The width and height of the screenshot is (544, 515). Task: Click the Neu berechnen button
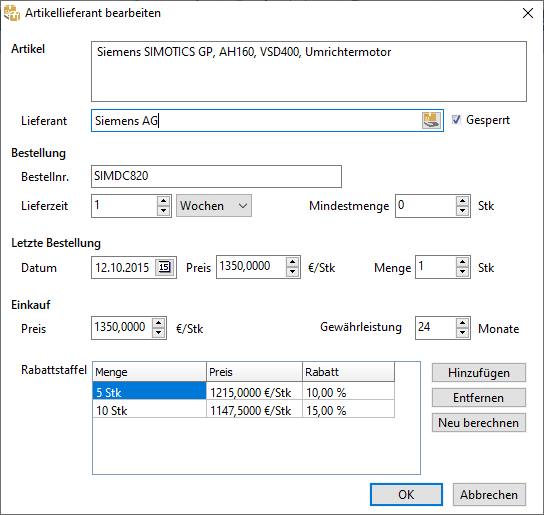(479, 423)
